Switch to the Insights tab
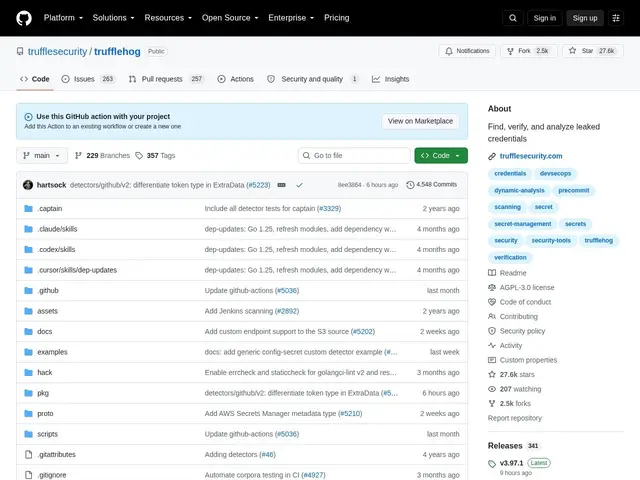 [390, 79]
